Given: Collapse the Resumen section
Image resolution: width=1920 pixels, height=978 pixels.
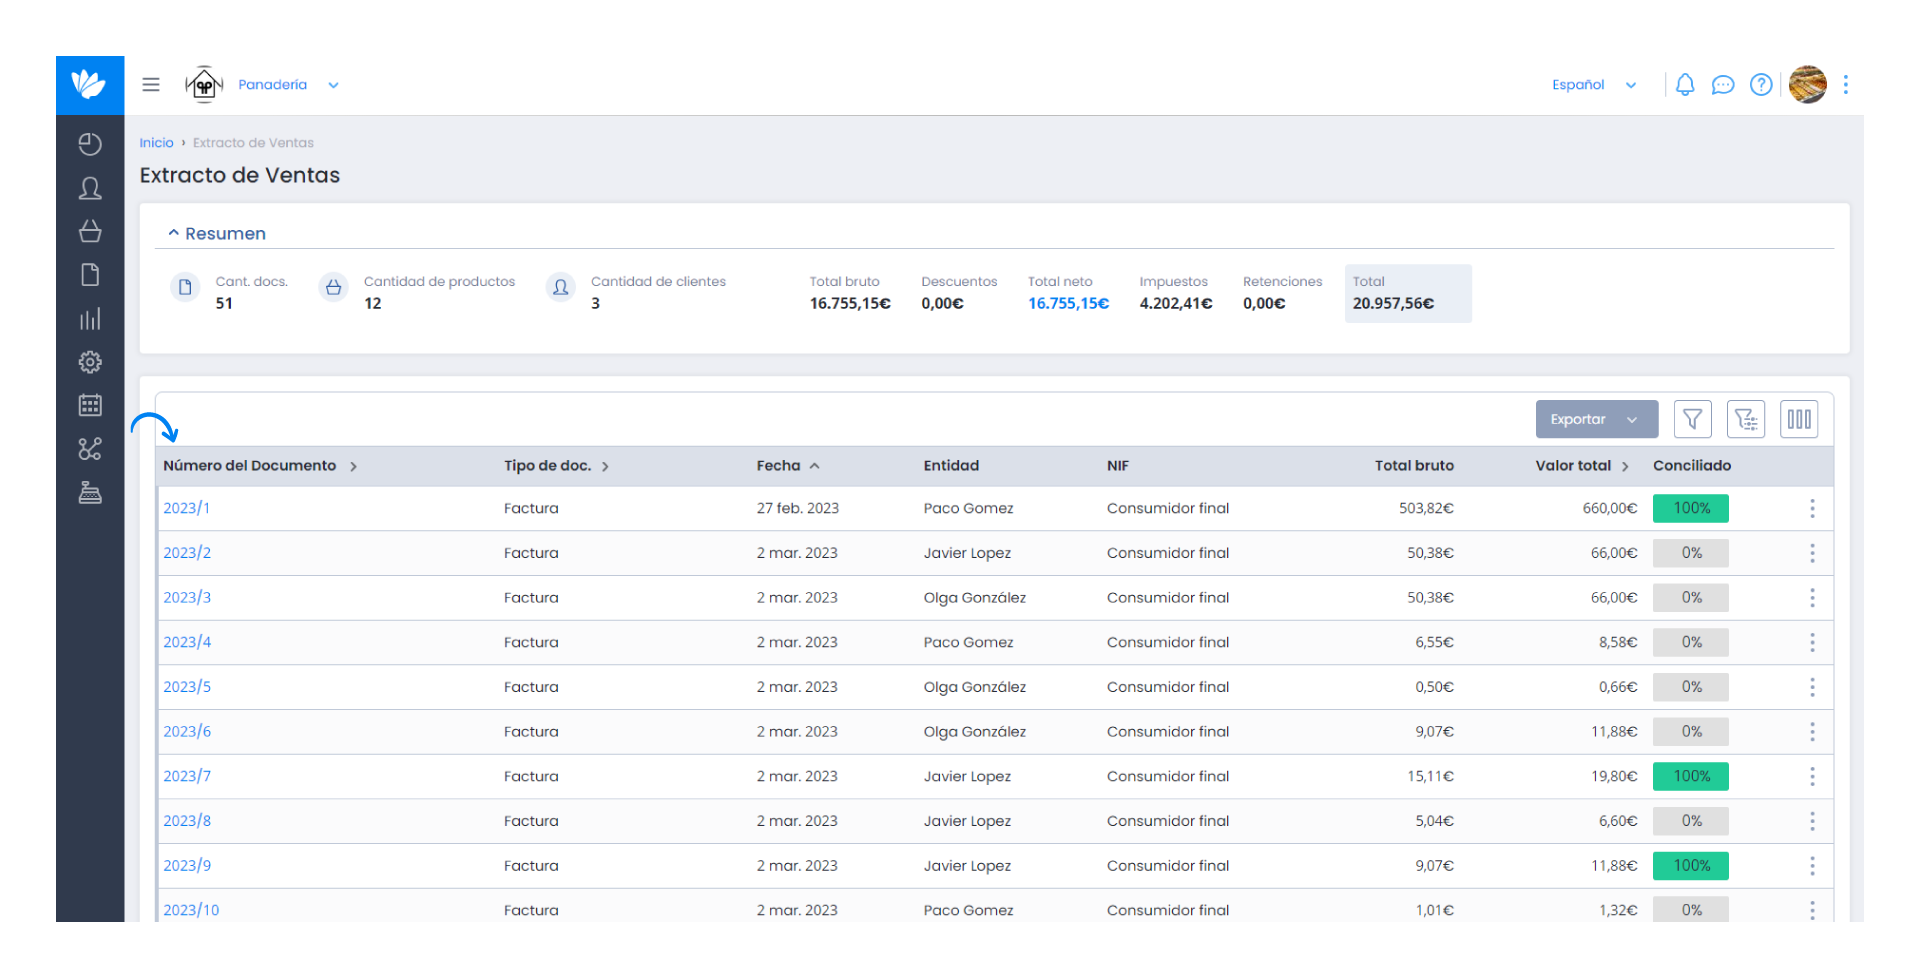Looking at the screenshot, I should tap(217, 233).
